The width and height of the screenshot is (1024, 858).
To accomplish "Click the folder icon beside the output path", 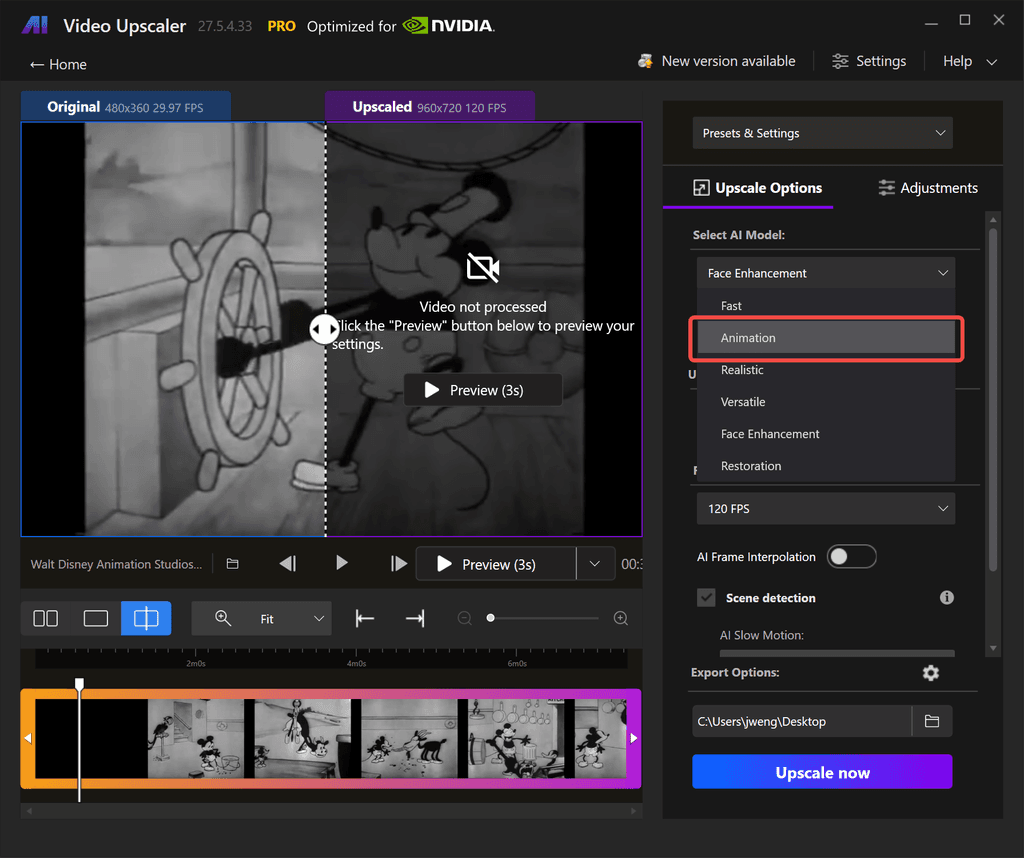I will (x=932, y=721).
